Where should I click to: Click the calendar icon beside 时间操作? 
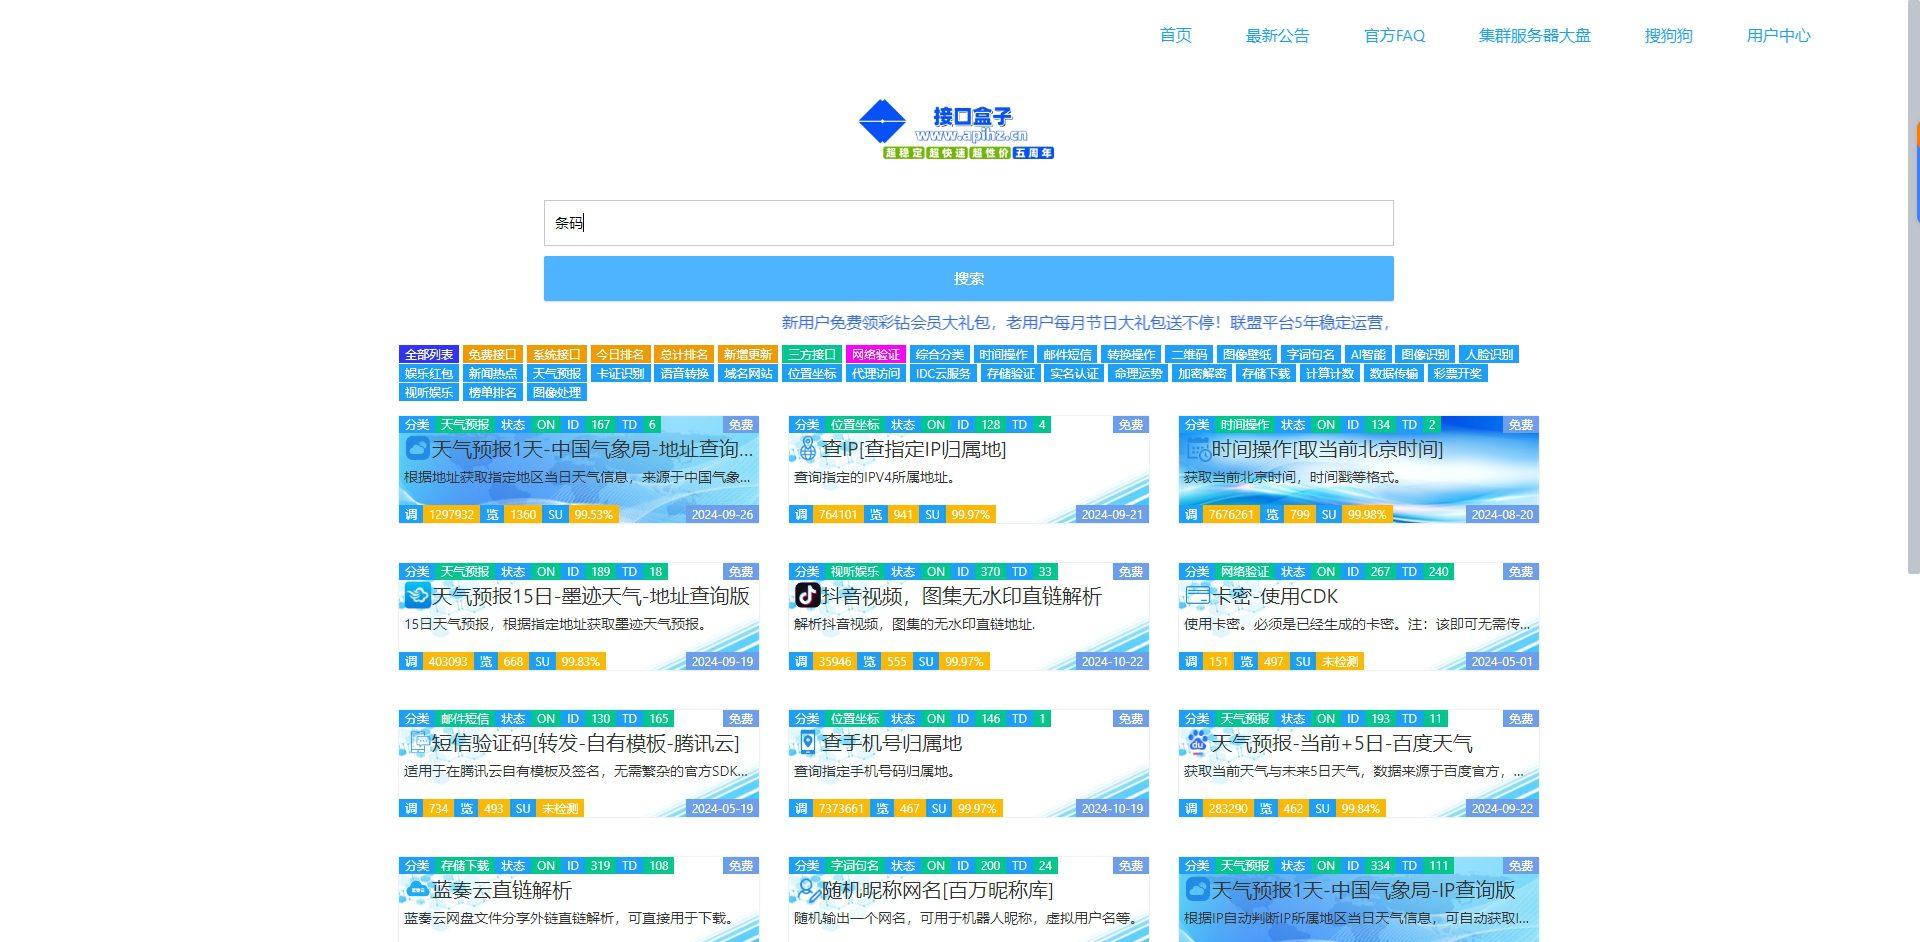pos(1197,449)
